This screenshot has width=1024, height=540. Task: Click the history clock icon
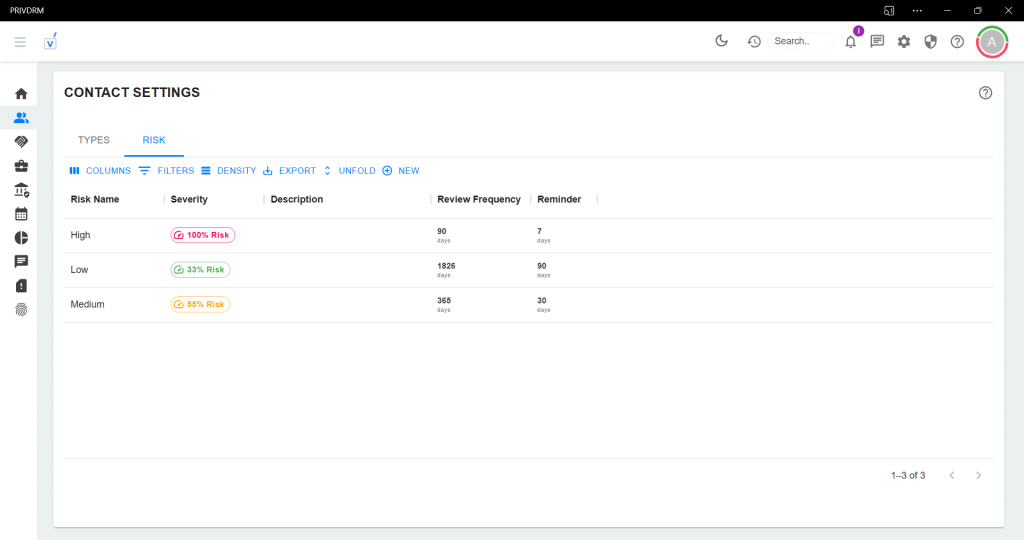coord(754,42)
